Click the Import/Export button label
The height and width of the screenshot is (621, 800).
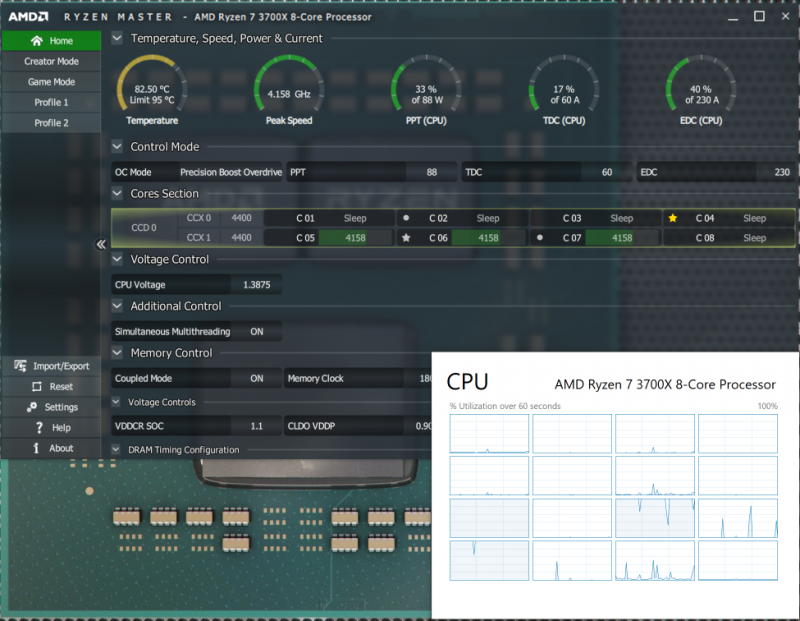click(x=61, y=366)
